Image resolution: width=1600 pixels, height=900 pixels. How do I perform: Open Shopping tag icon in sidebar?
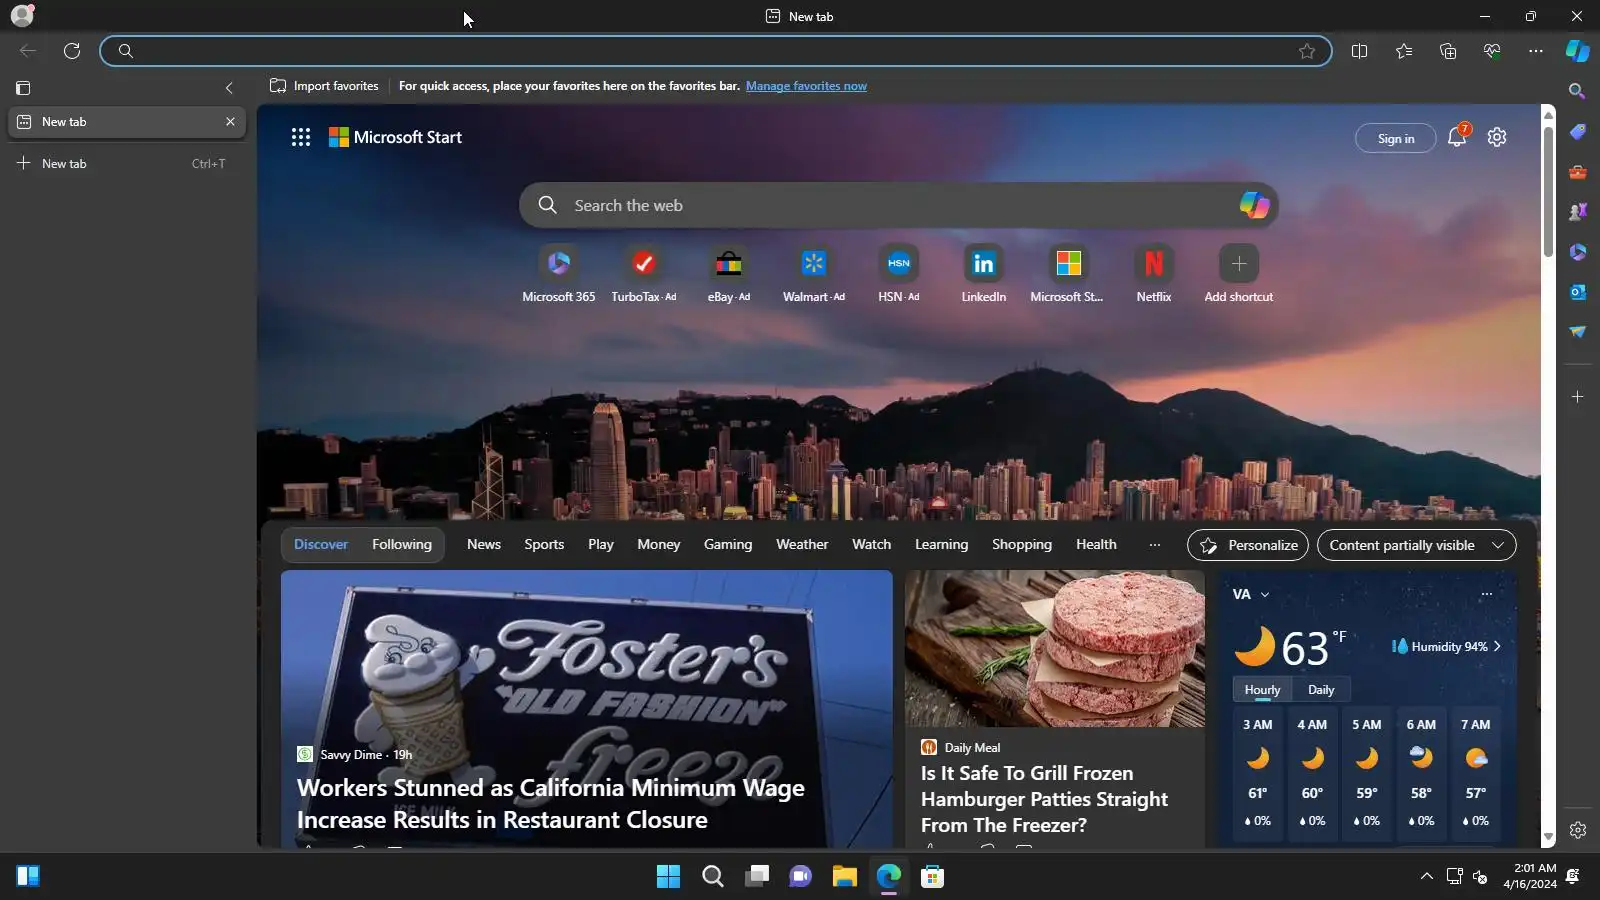(1578, 132)
